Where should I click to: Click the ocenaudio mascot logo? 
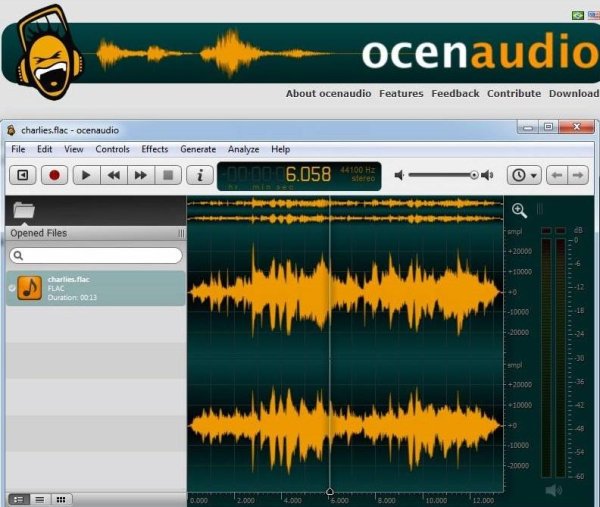49,52
